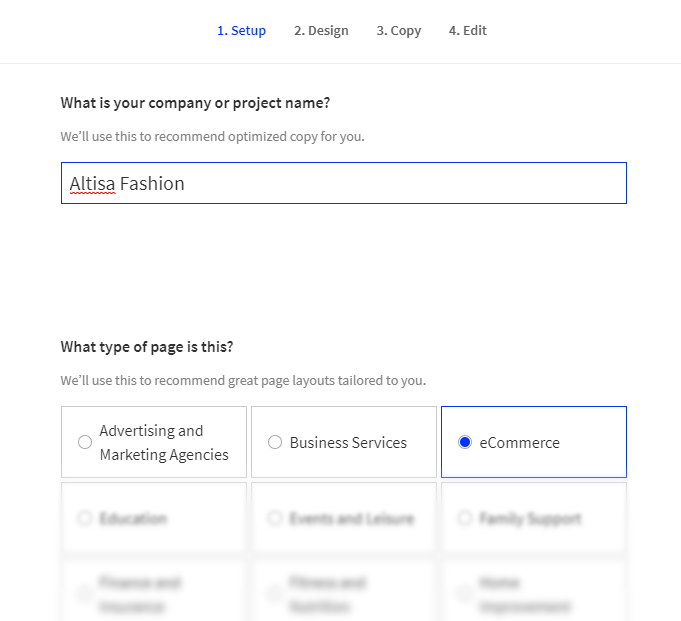Click the optimized copy helper text
The width and height of the screenshot is (681, 621).
pyautogui.click(x=212, y=136)
